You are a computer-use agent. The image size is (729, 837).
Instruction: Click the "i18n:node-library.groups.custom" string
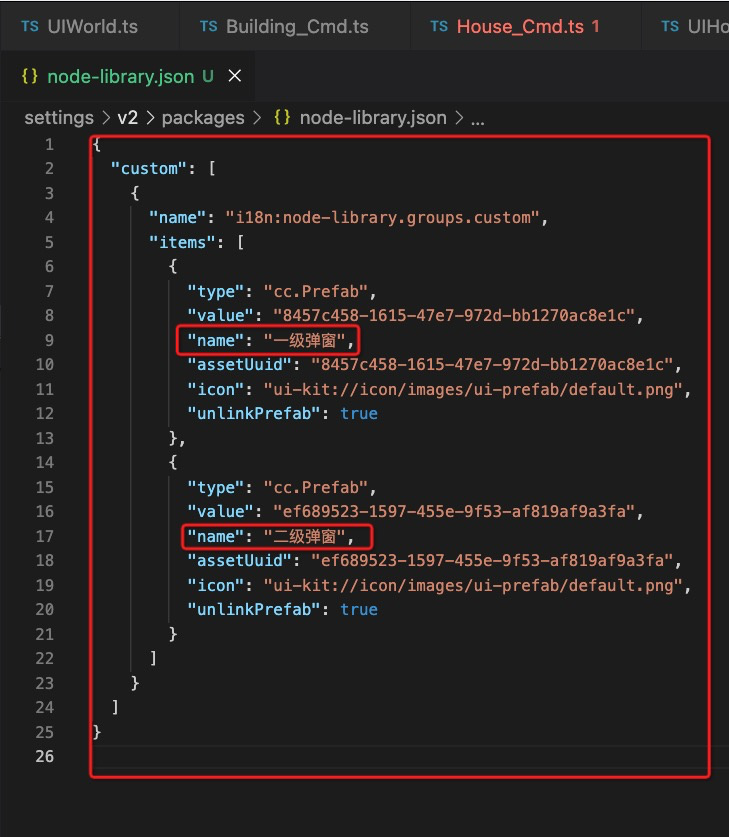point(383,218)
